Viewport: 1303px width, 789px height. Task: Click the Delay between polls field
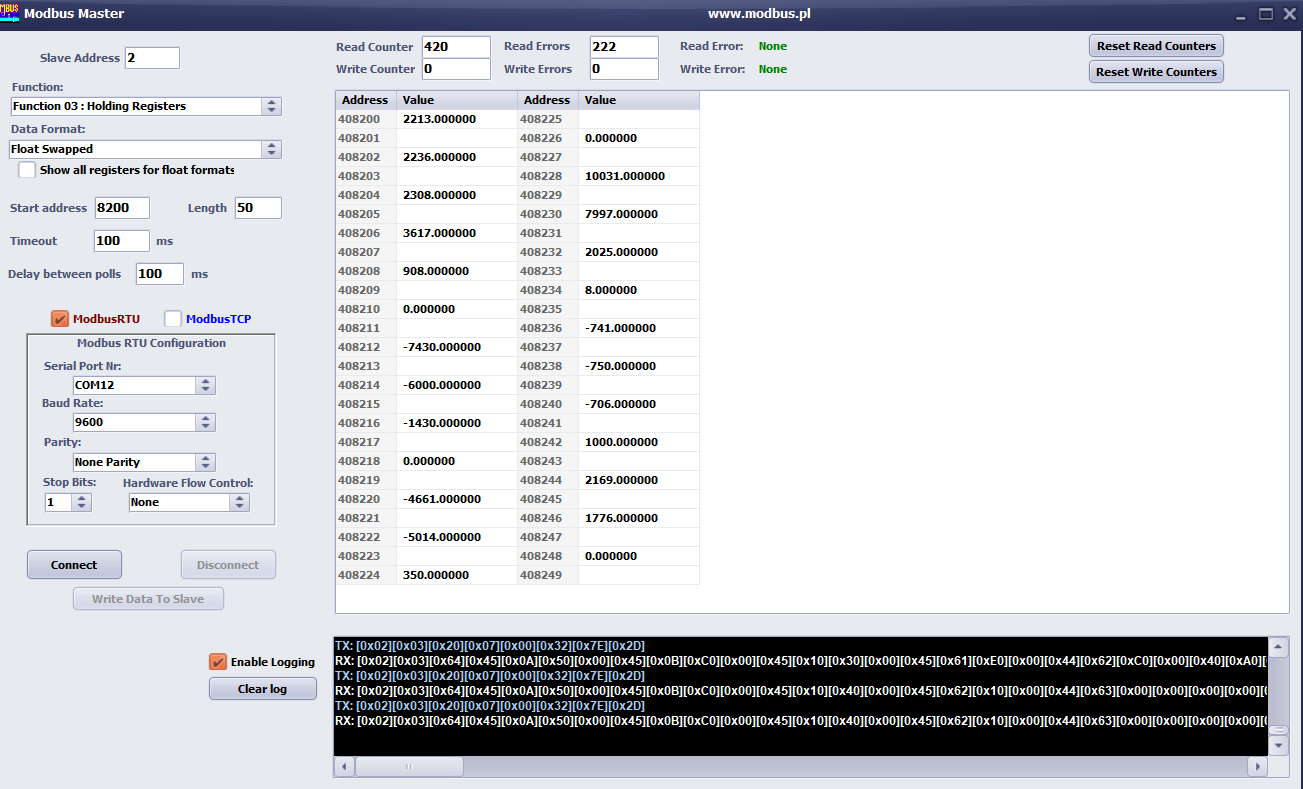(x=160, y=274)
